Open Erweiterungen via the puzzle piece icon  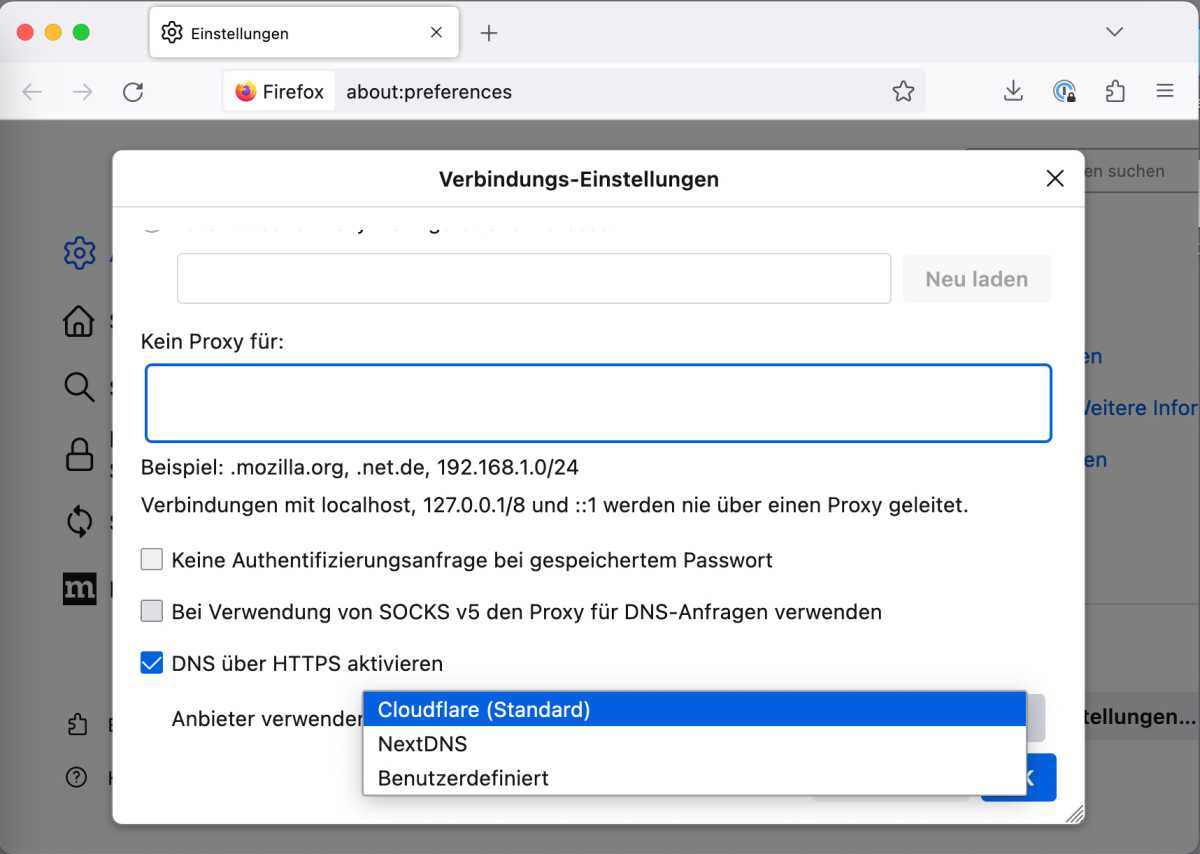[x=79, y=724]
